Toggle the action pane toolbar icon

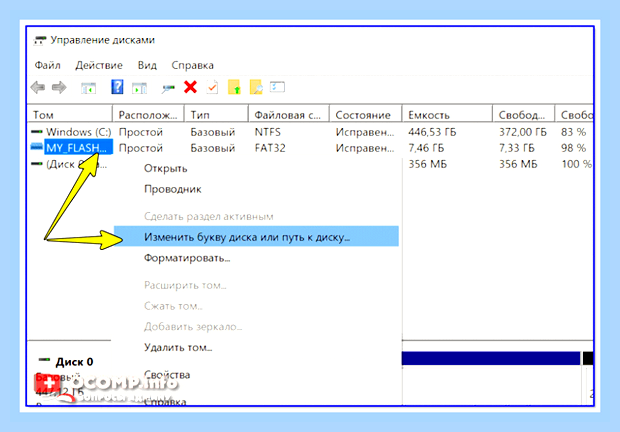coord(139,88)
